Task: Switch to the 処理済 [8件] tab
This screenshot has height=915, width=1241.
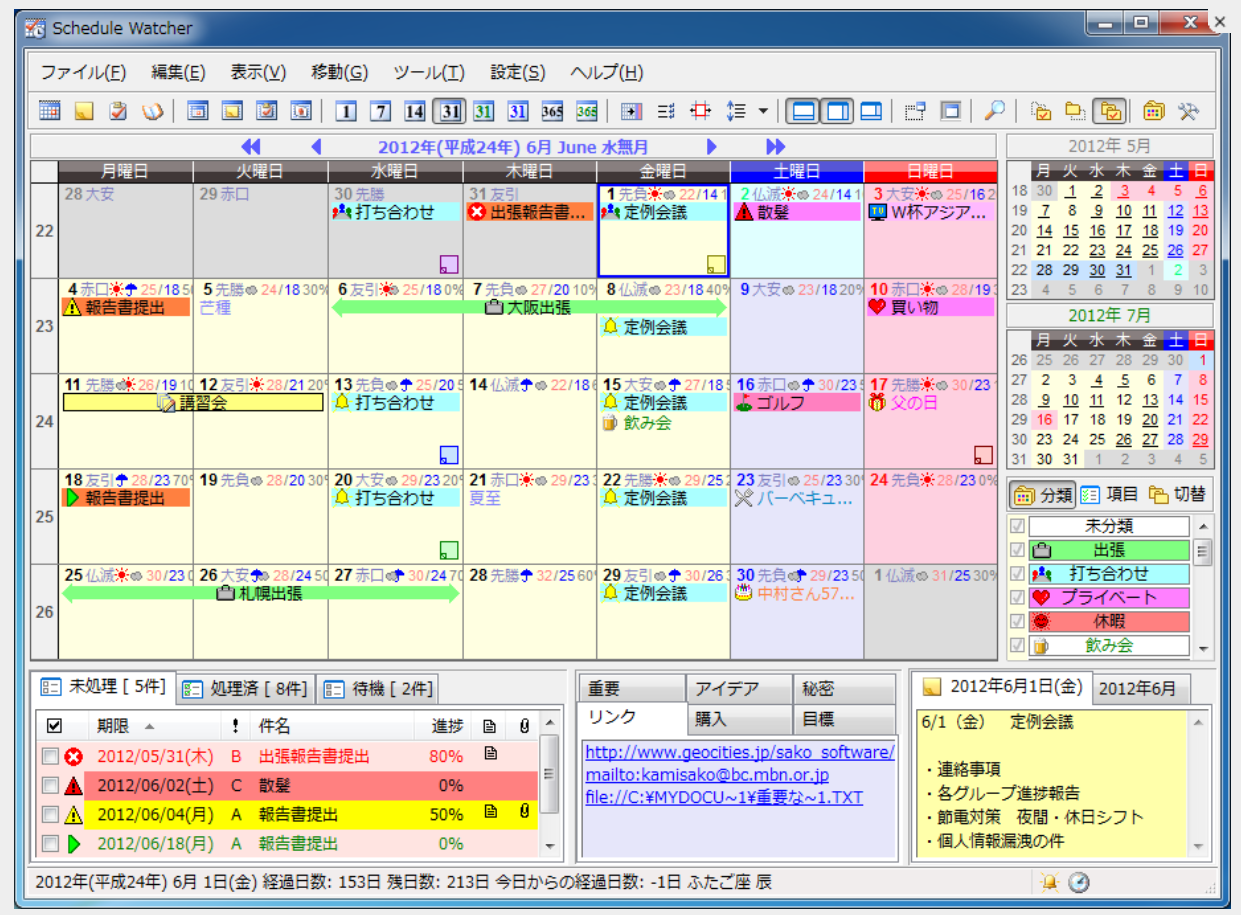Action: point(246,689)
